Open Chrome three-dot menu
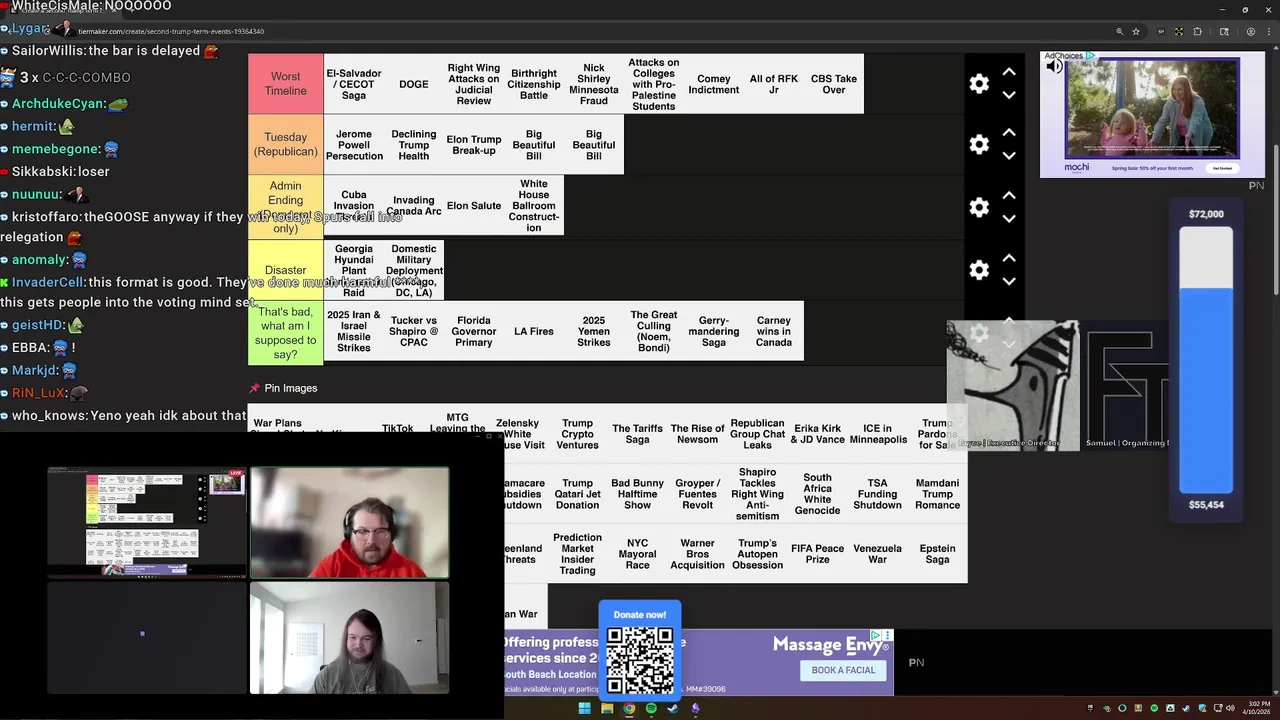Screen dimensions: 1280x720 click(x=1269, y=31)
